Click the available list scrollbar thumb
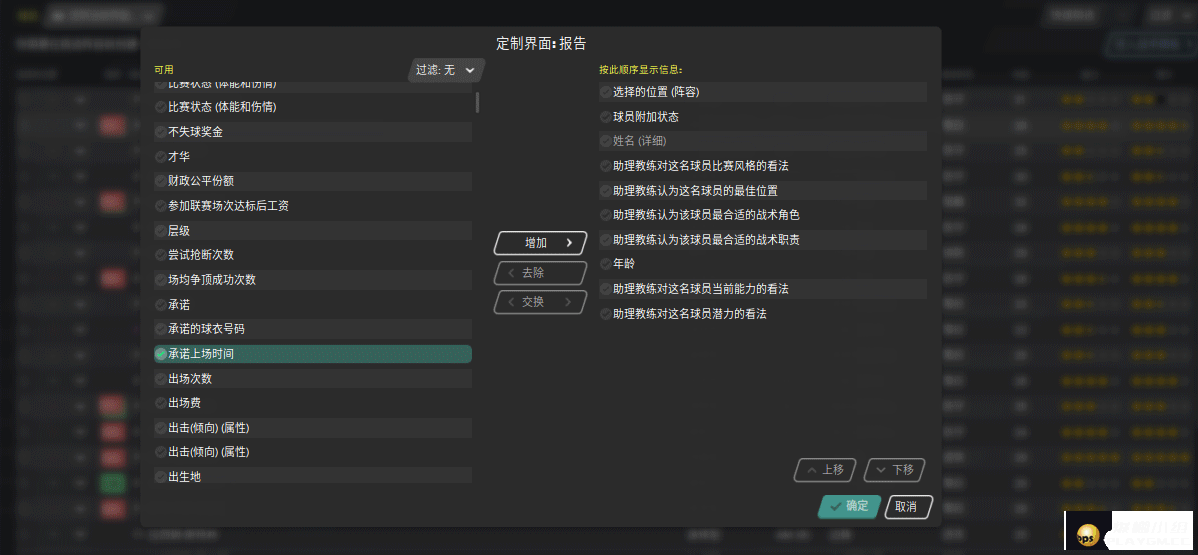 [x=478, y=102]
